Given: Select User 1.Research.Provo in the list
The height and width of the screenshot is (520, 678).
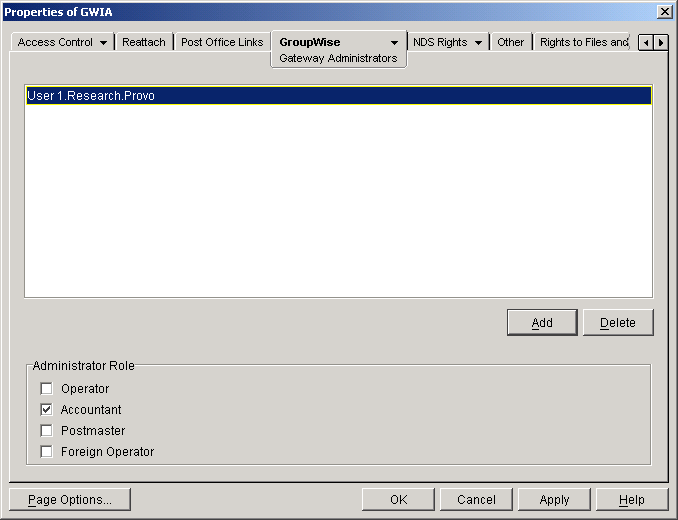Looking at the screenshot, I should (91, 96).
